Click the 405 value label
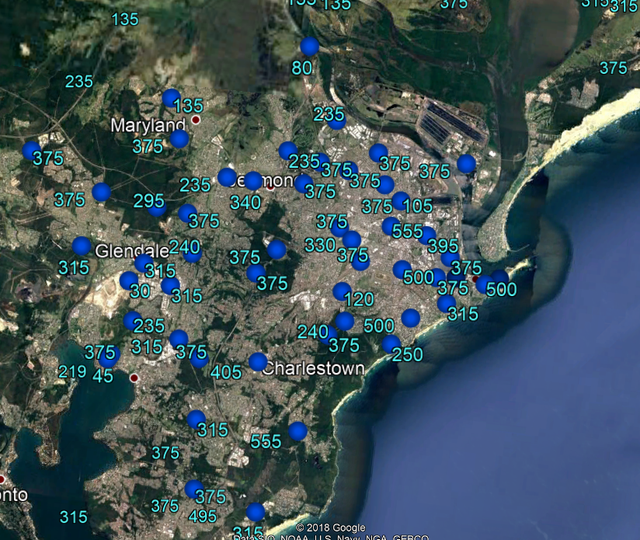640x540 pixels. pyautogui.click(x=226, y=372)
